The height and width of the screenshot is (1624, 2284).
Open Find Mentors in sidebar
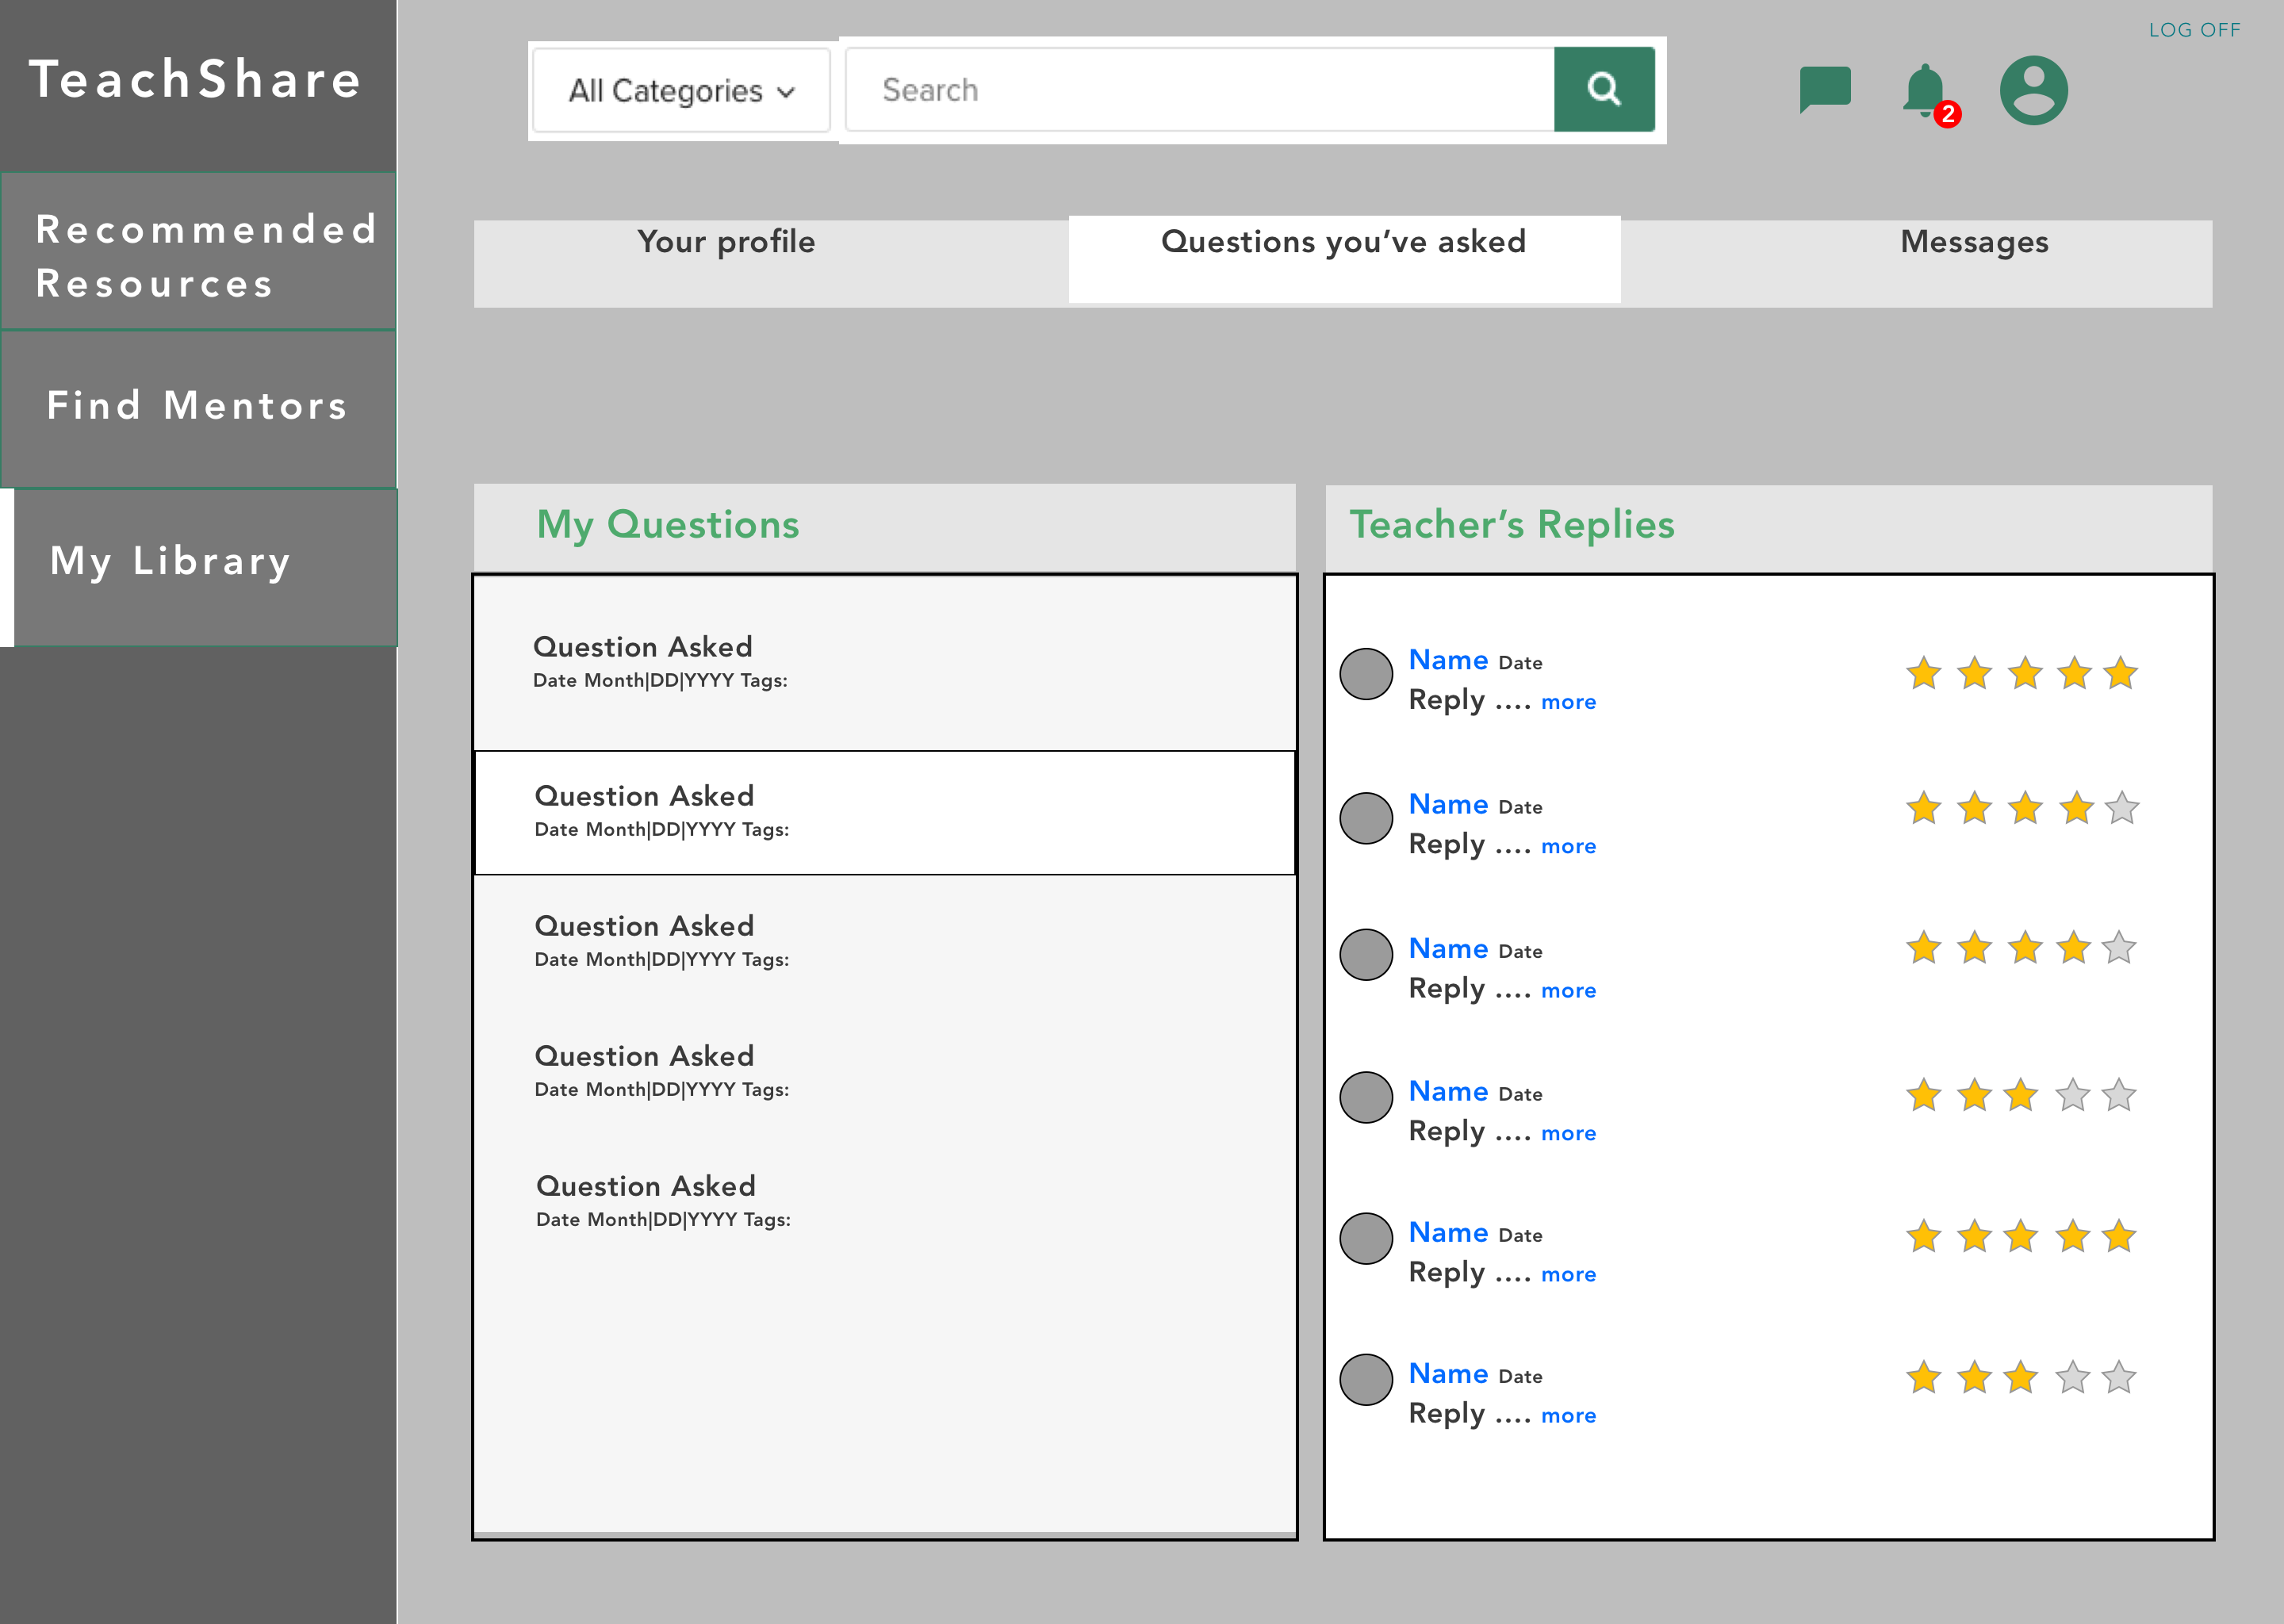coord(198,406)
